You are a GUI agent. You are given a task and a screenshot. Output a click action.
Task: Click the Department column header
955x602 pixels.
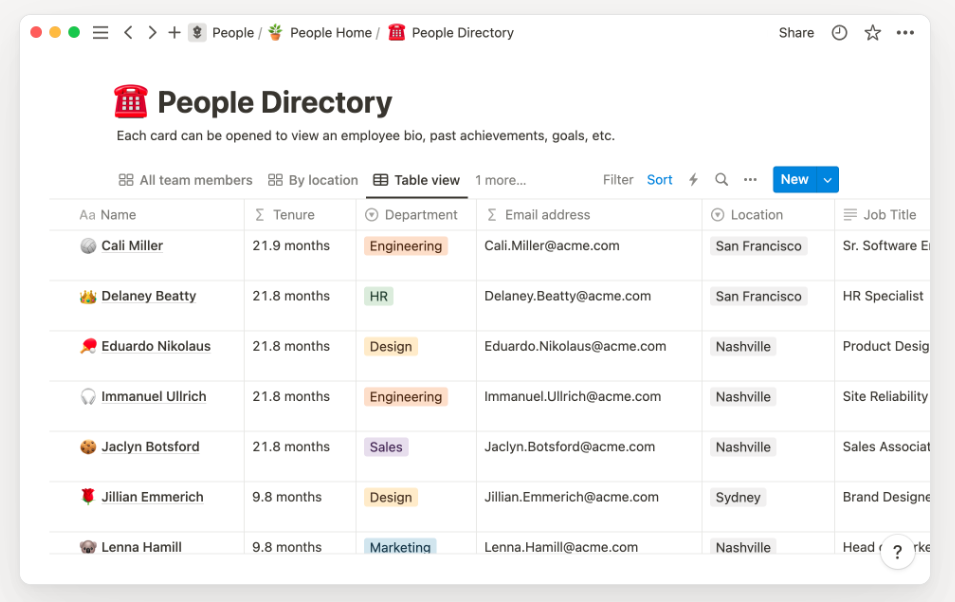click(x=421, y=215)
